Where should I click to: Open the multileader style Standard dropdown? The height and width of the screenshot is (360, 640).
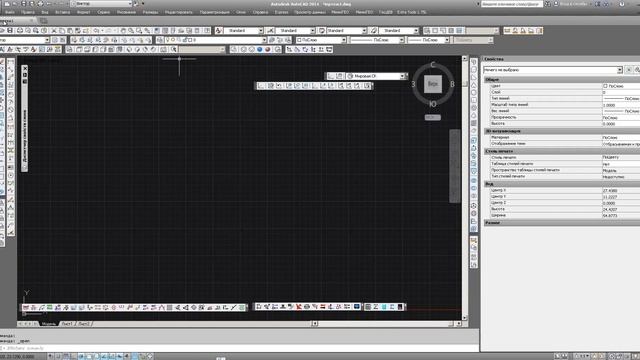click(398, 31)
